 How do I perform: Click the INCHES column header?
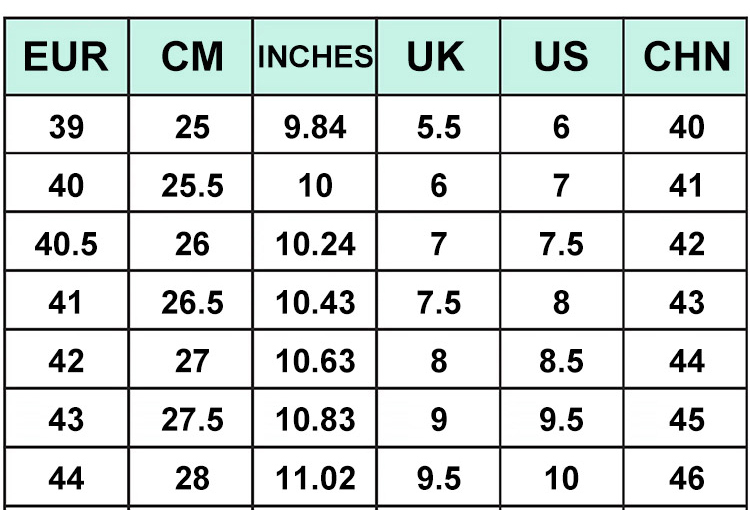tap(315, 57)
